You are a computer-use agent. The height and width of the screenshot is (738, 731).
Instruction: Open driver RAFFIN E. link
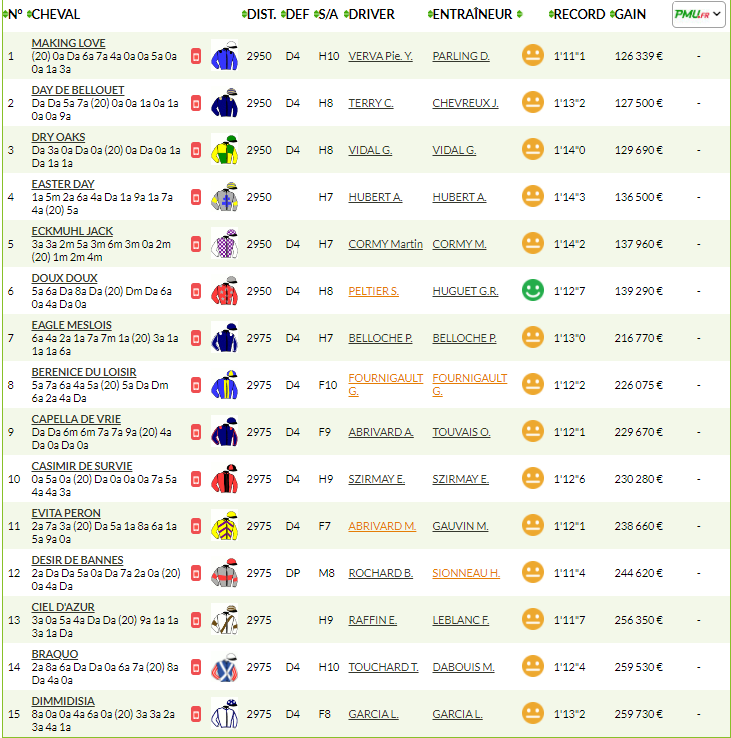coord(372,620)
